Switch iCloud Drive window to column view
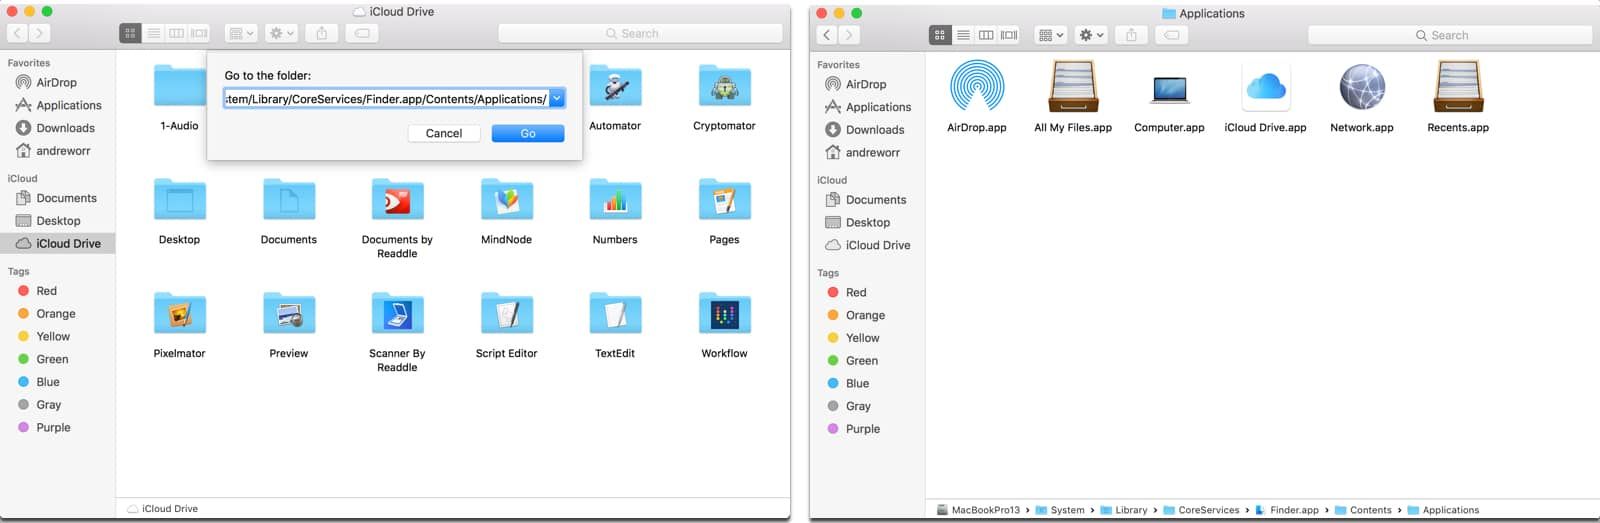1600x523 pixels. [x=176, y=33]
